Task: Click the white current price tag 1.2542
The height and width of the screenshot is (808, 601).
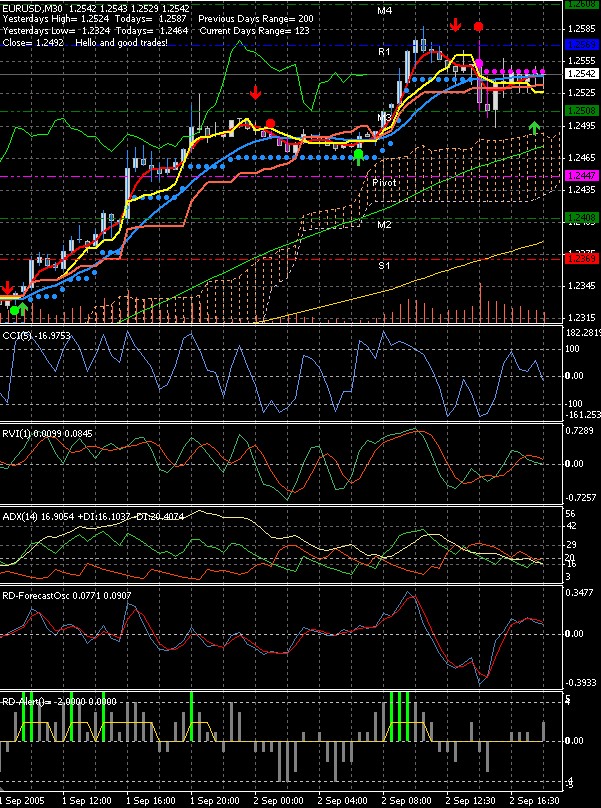Action: click(x=581, y=74)
